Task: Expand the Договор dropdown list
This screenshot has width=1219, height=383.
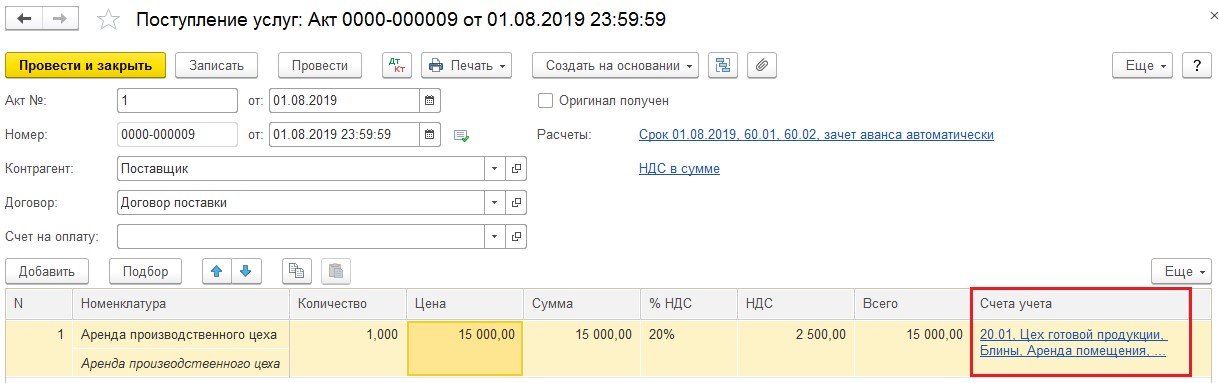Action: (495, 203)
